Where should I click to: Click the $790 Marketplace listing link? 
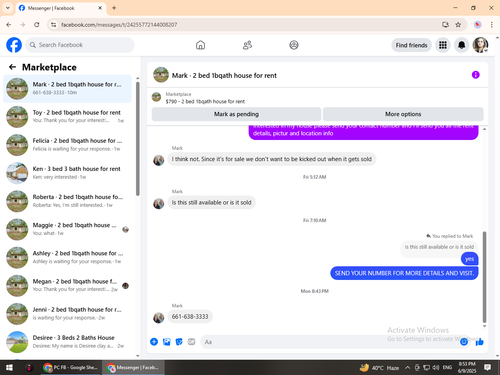tap(205, 101)
